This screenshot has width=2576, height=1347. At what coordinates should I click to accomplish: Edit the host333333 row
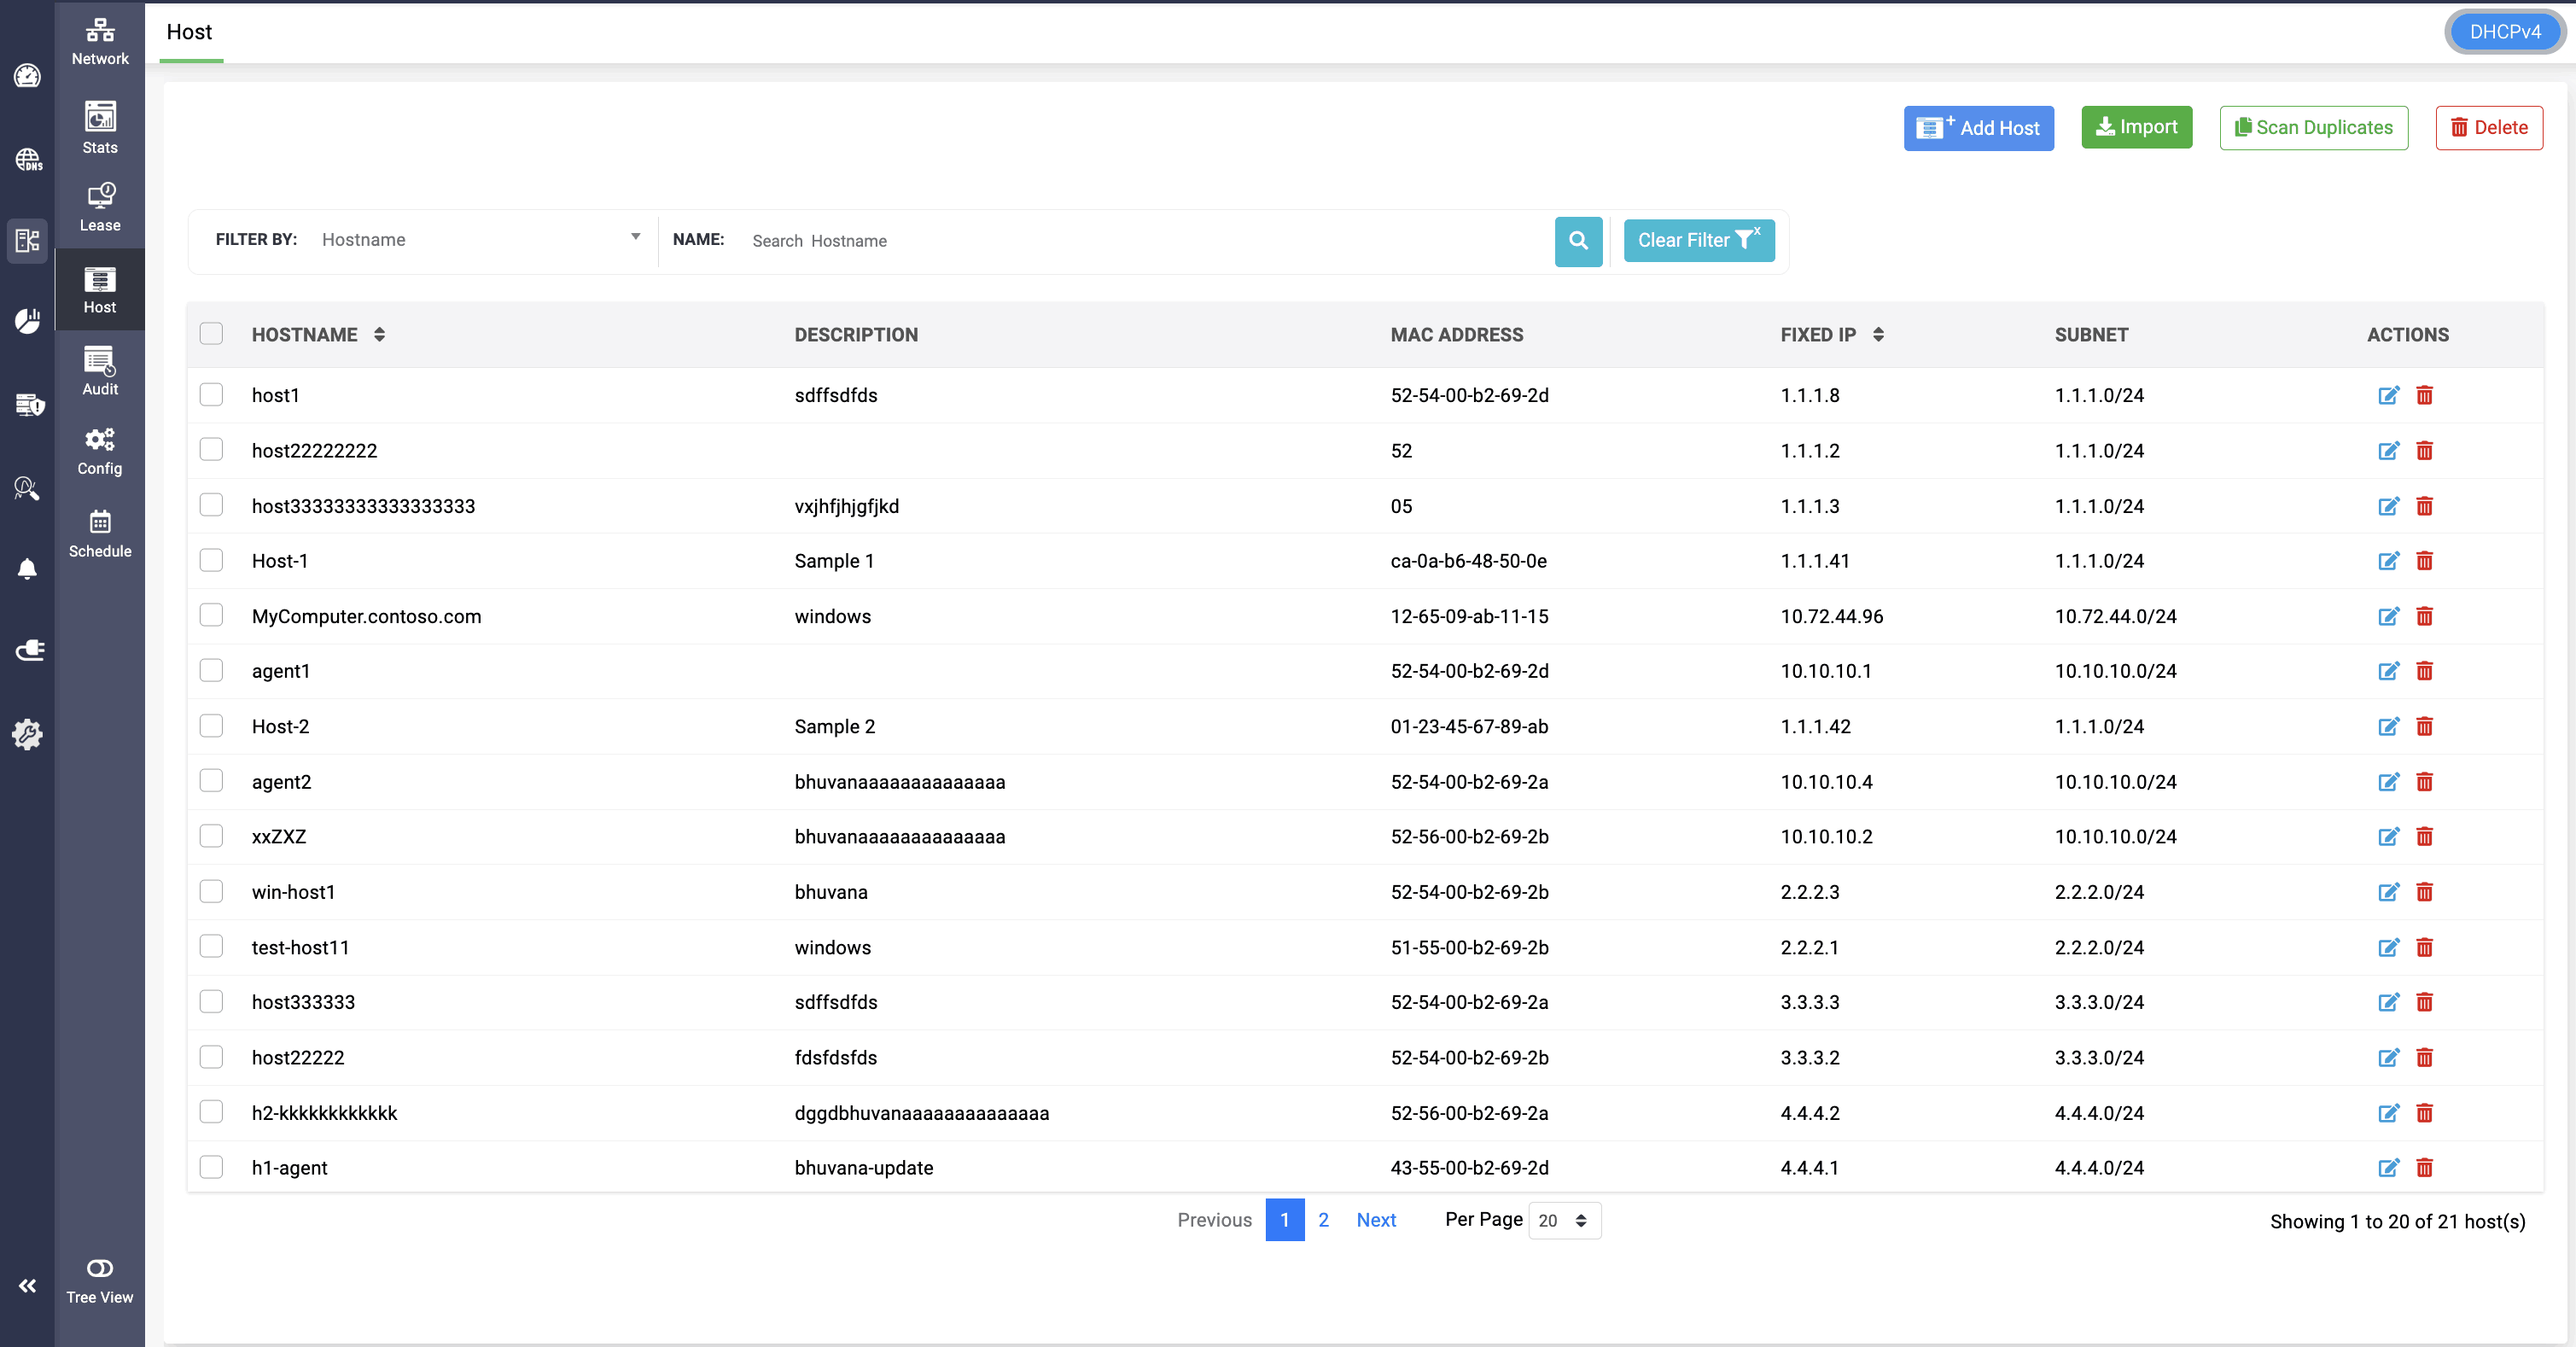[2388, 1002]
